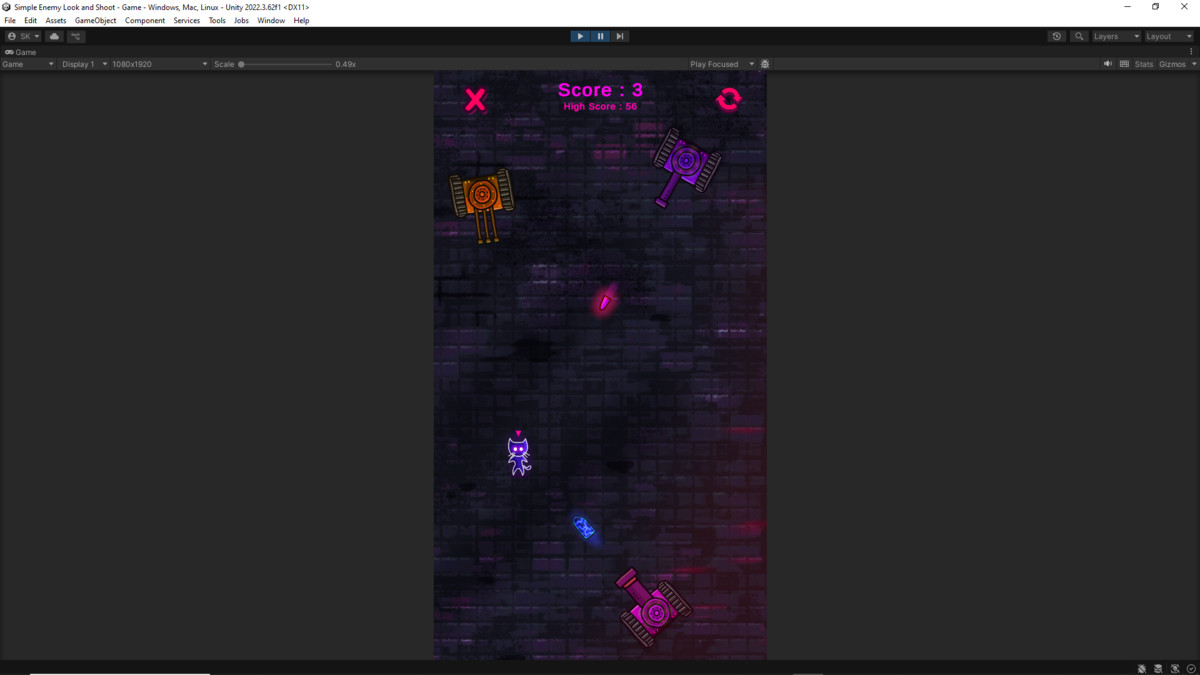Select the Pause button in the toolbar

tap(600, 36)
